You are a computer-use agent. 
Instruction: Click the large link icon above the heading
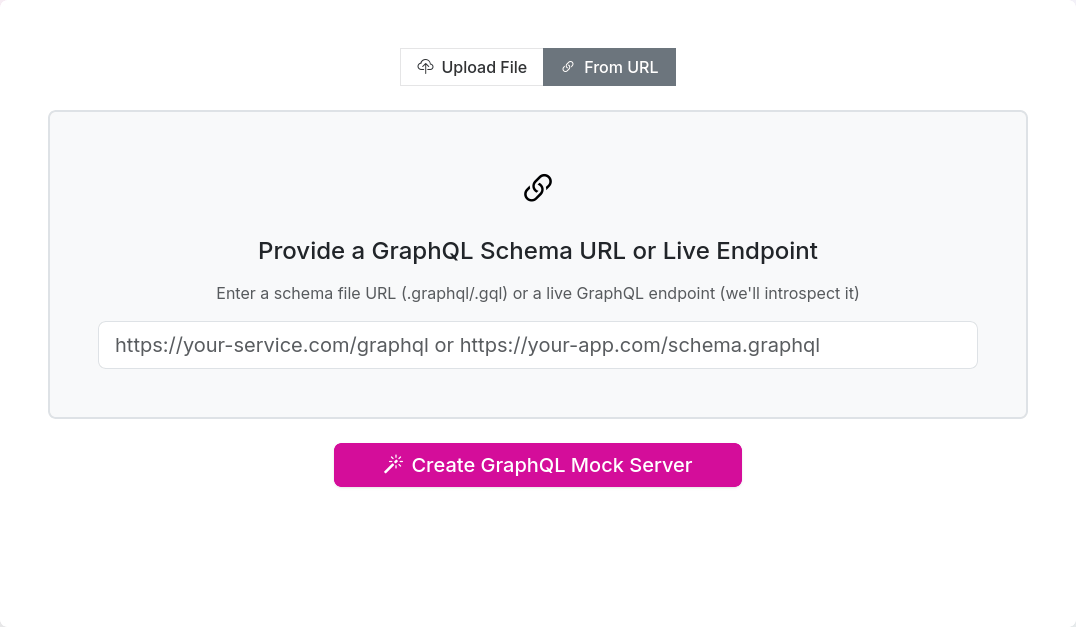pos(538,187)
